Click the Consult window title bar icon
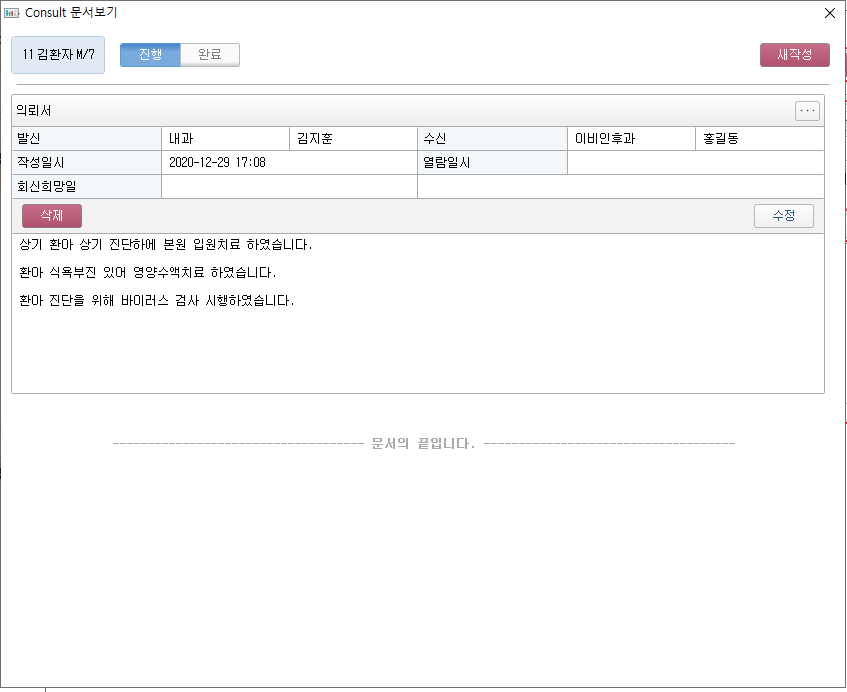 point(12,13)
